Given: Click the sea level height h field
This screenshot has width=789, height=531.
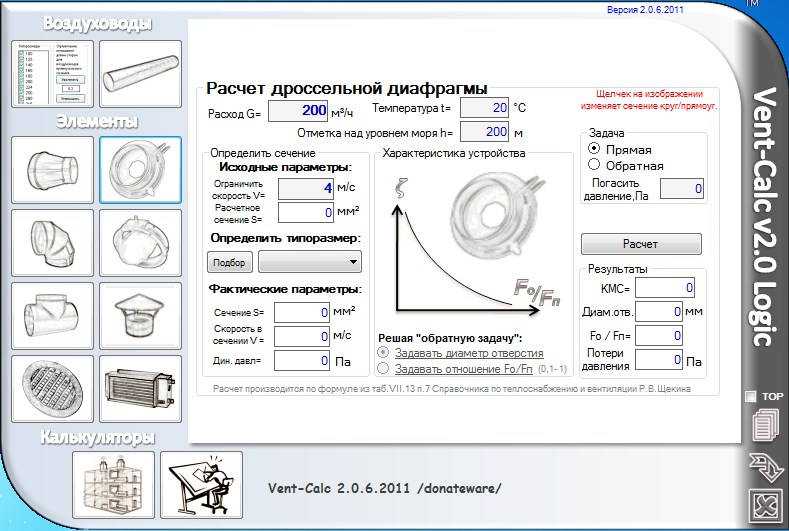Looking at the screenshot, I should (x=485, y=132).
